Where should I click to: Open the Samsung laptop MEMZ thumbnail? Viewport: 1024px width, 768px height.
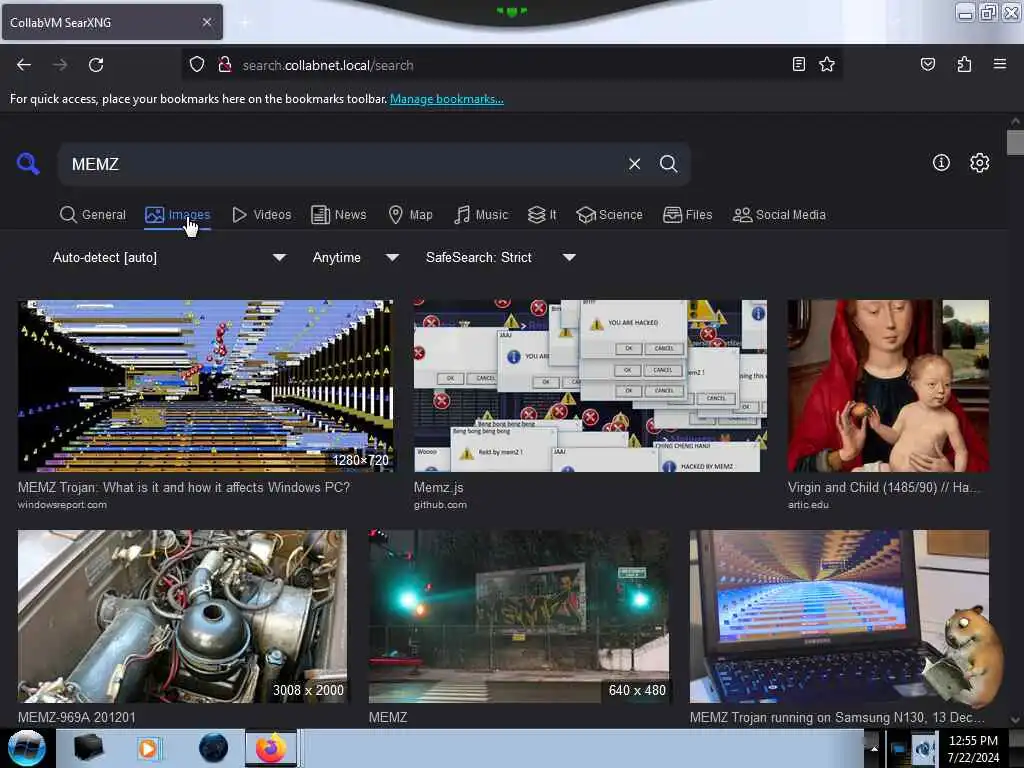(839, 616)
